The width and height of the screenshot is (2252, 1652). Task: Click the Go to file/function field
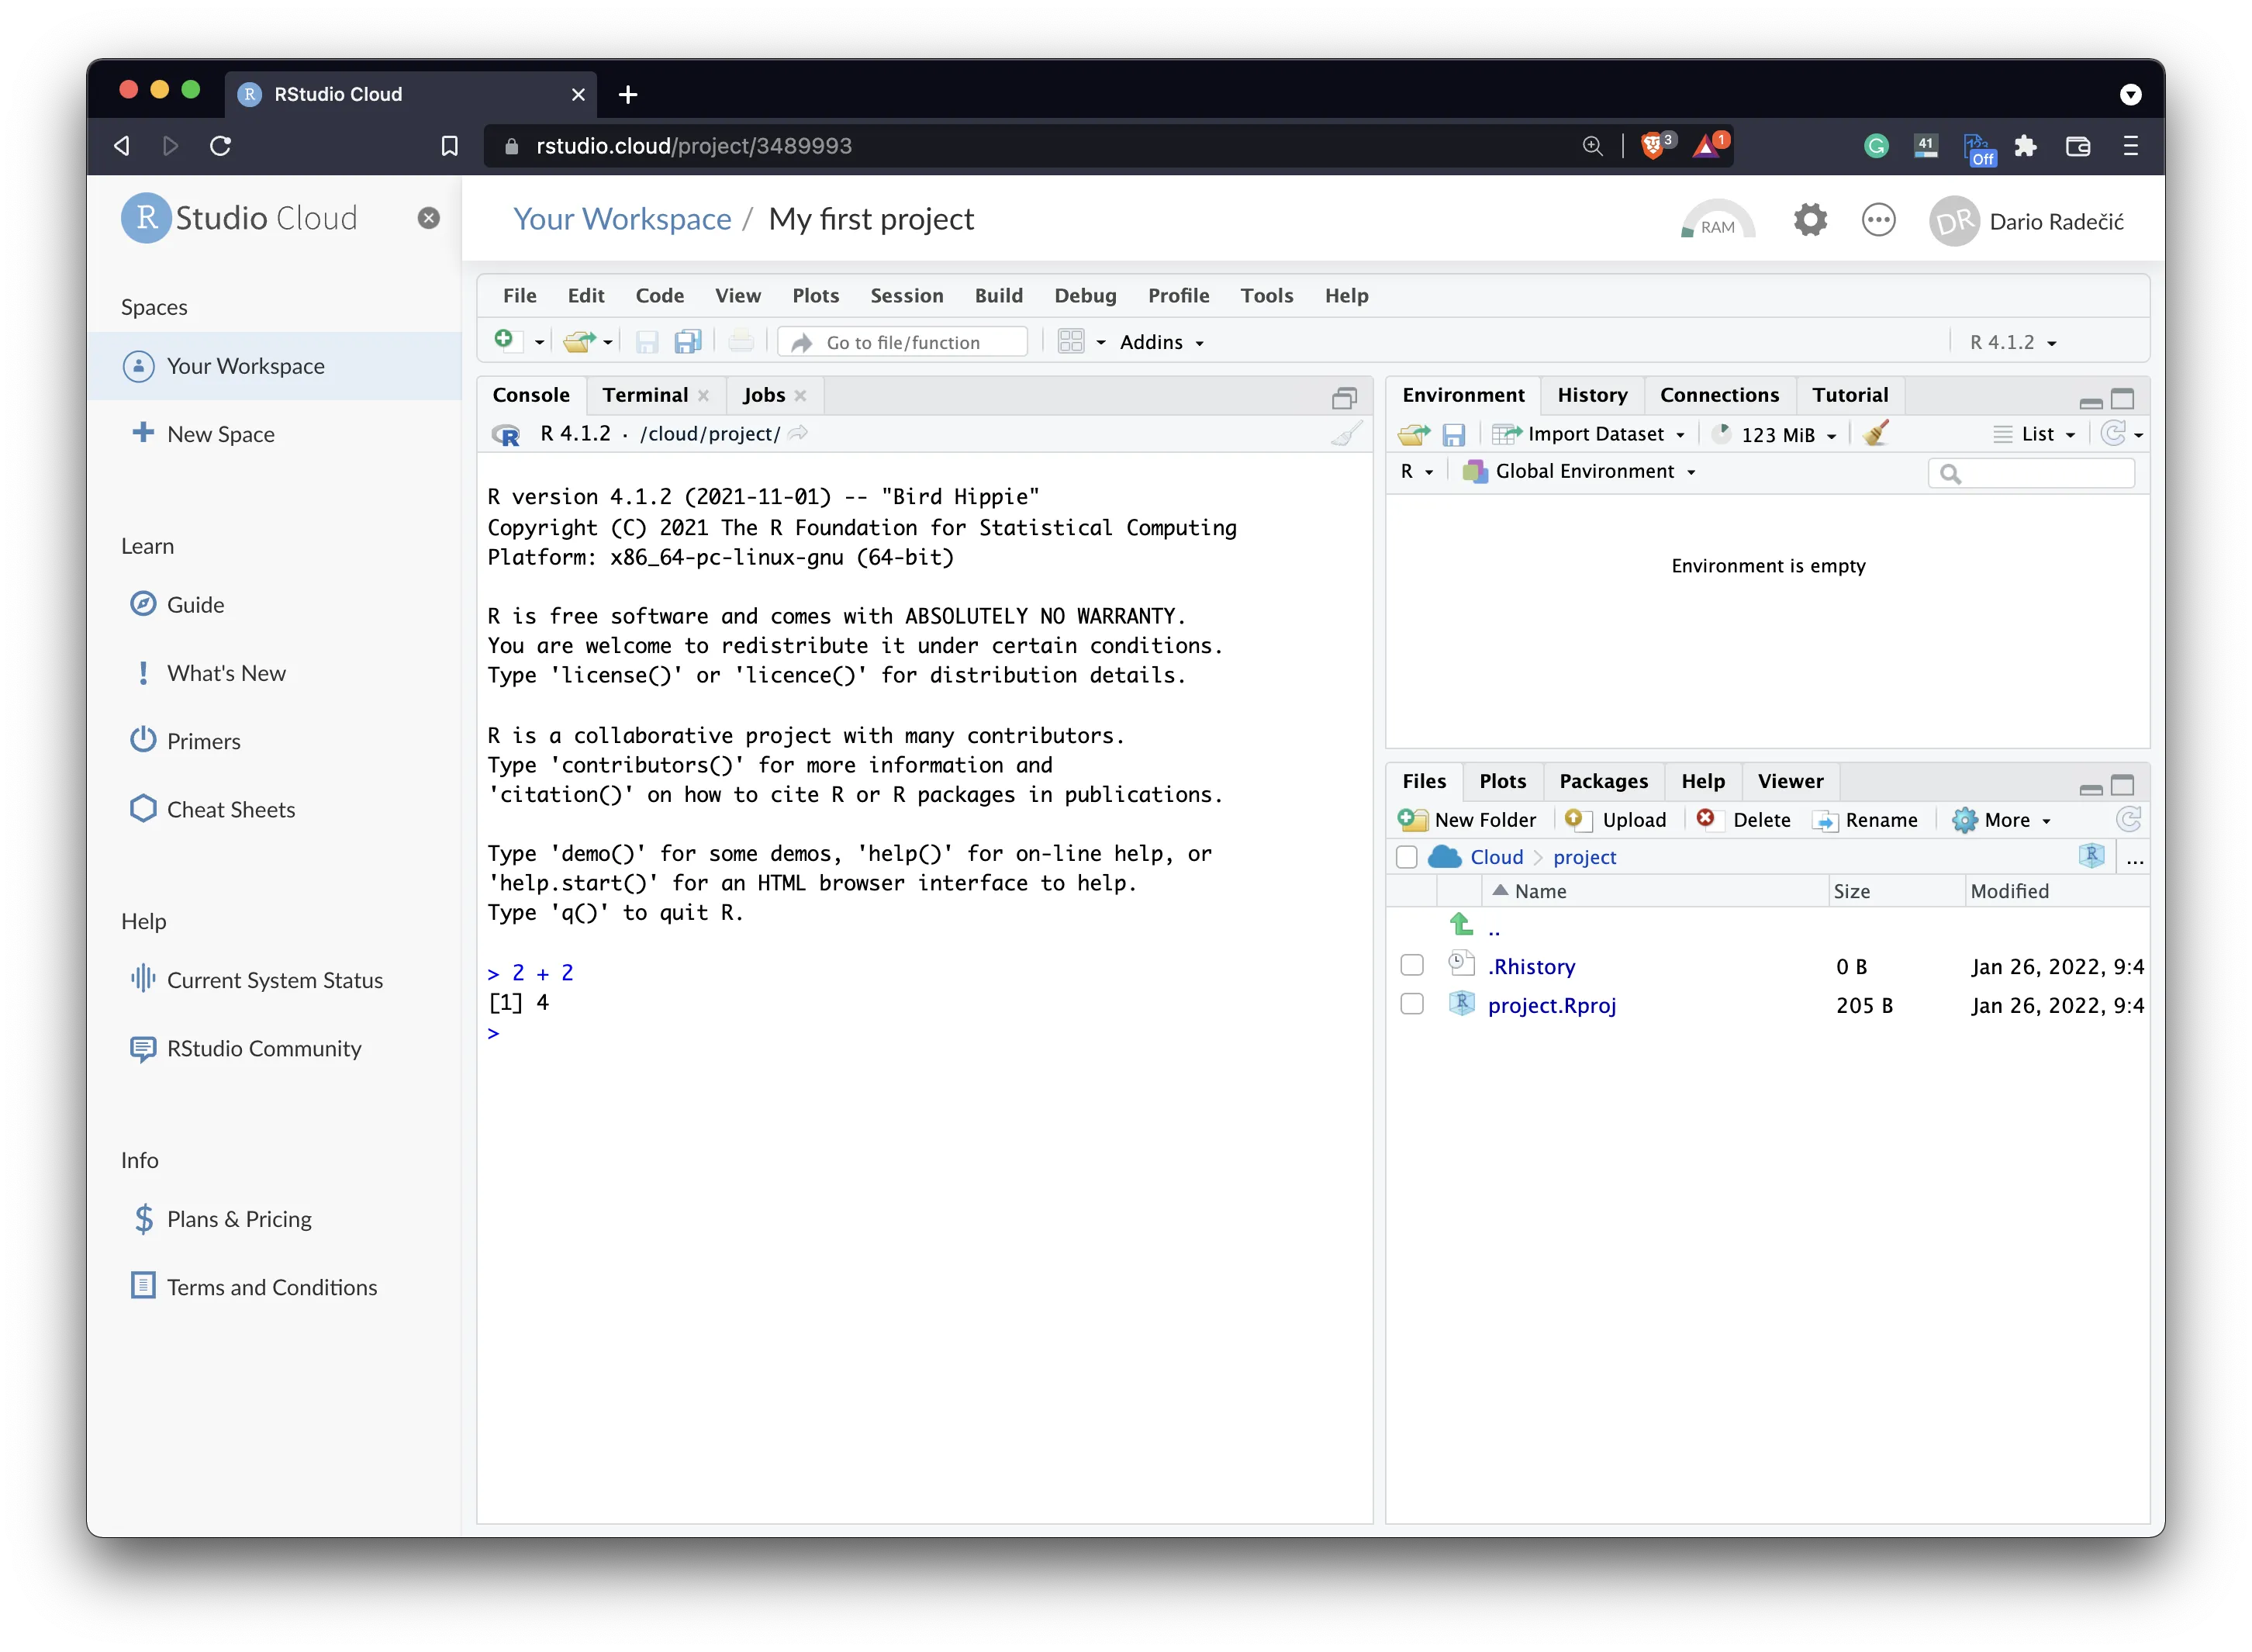(x=902, y=342)
